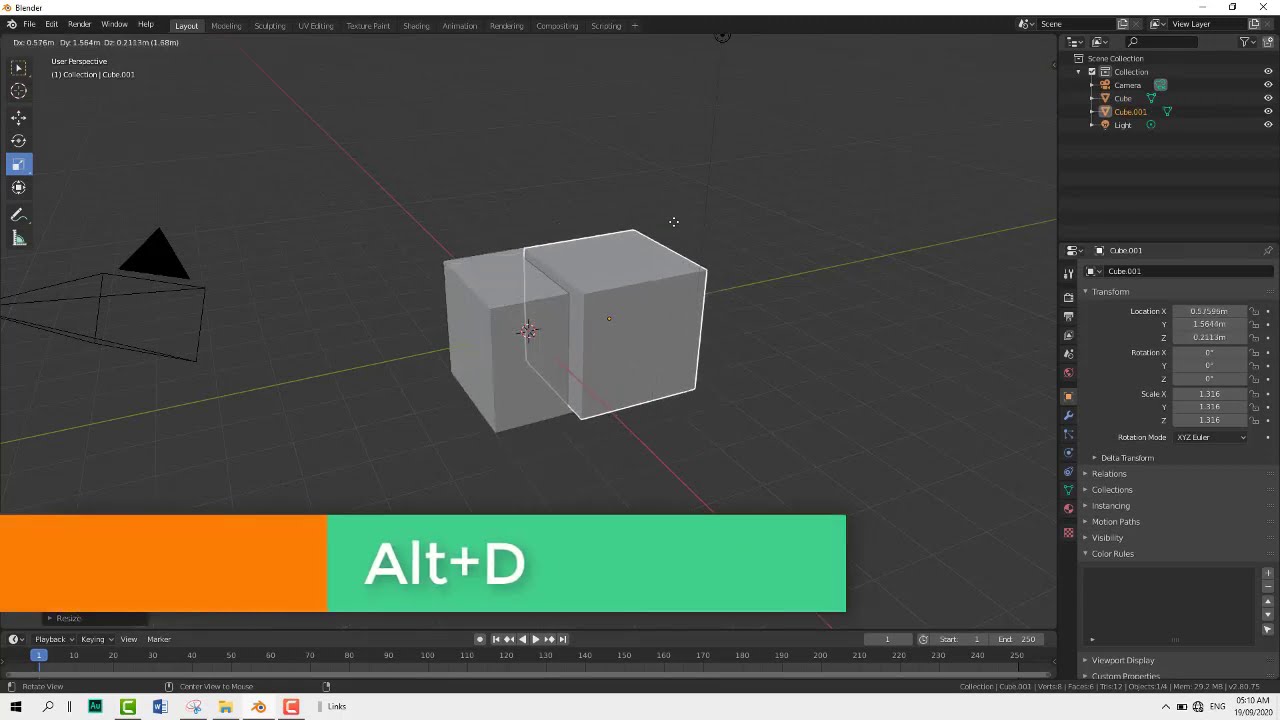This screenshot has width=1280, height=720.
Task: Hide the Camera with its eye icon
Action: click(x=1267, y=85)
